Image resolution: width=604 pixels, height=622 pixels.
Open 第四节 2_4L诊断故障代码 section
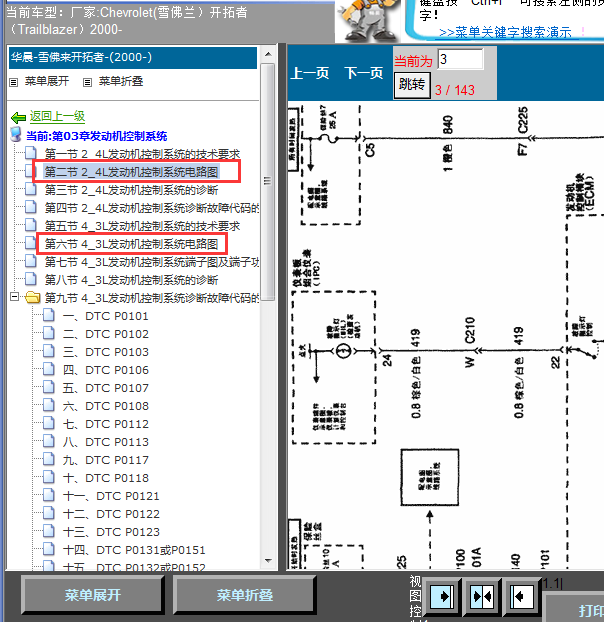[x=151, y=207]
